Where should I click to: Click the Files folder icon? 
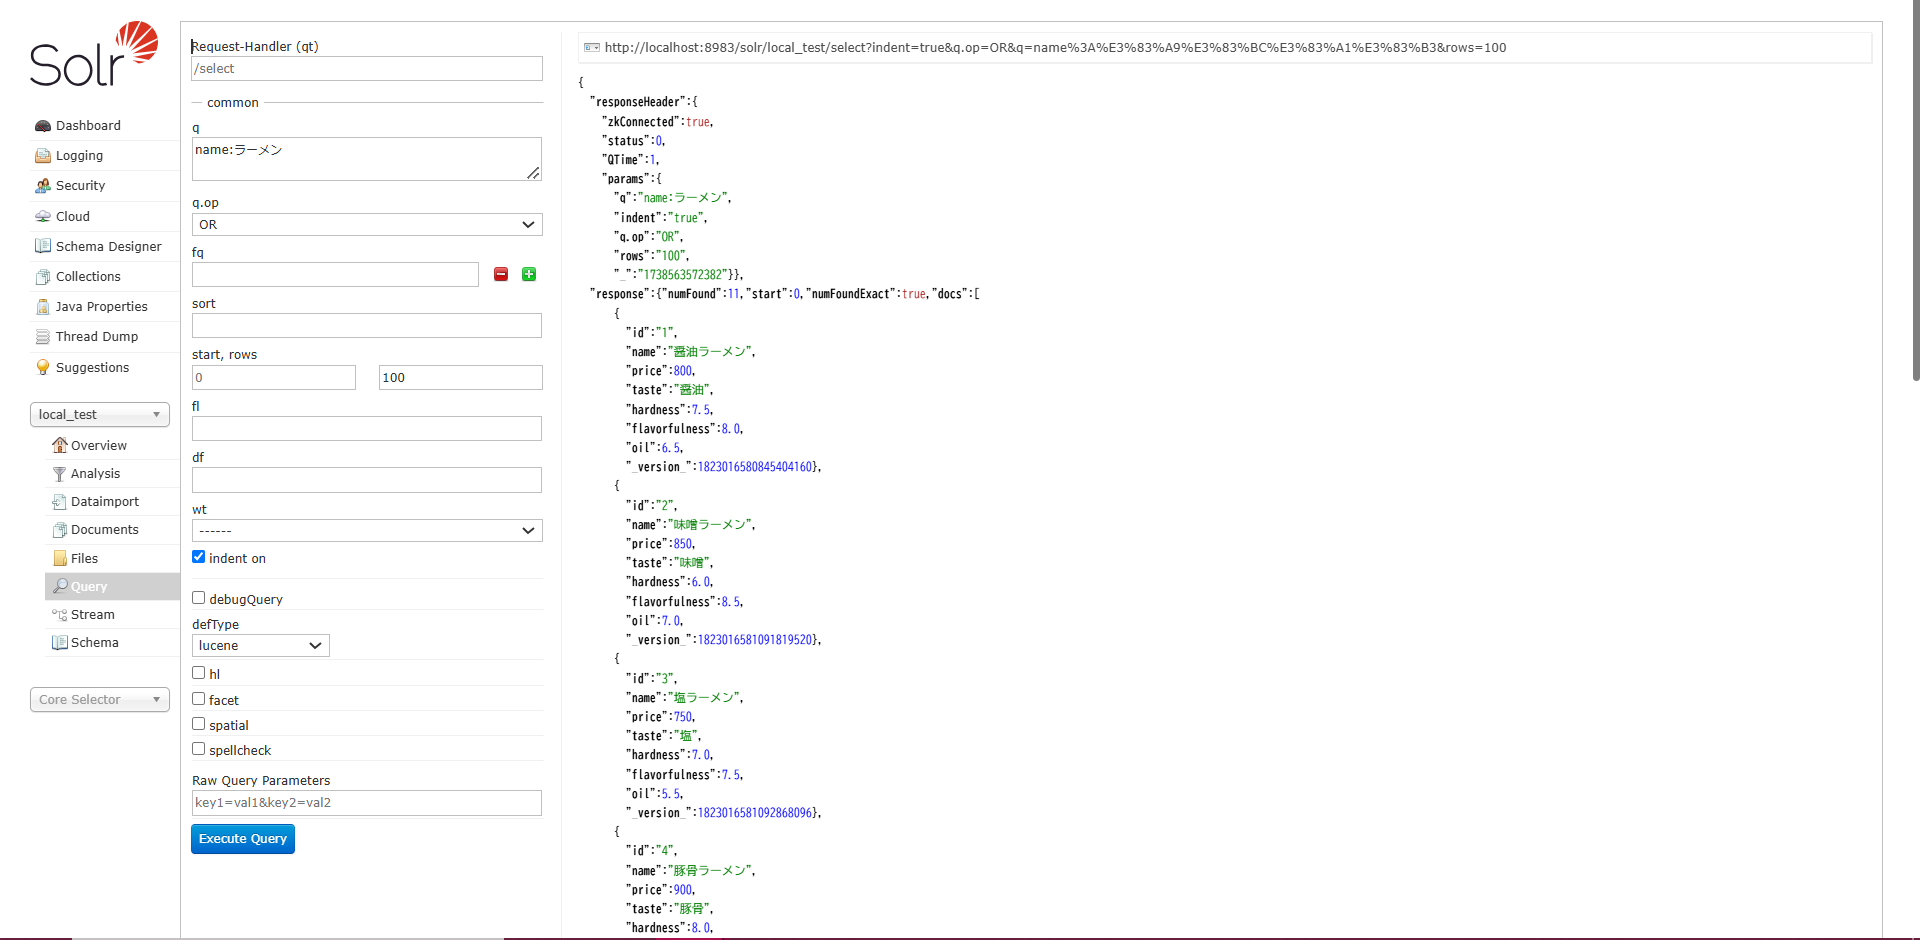[x=60, y=558]
